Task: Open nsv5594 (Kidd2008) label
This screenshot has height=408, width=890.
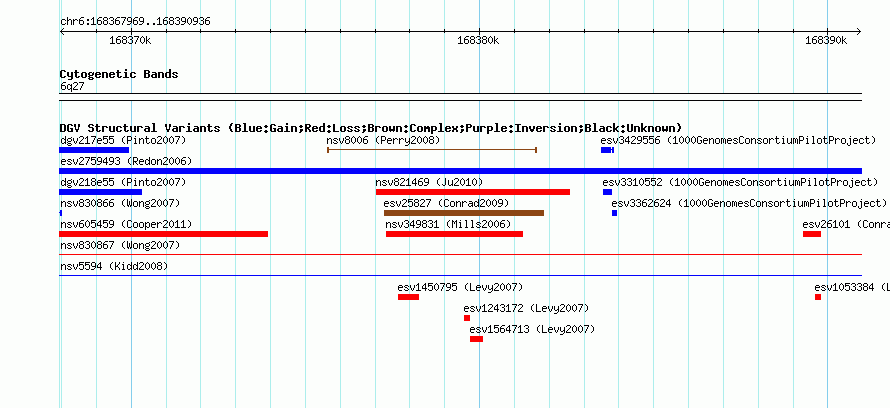Action: [114, 266]
